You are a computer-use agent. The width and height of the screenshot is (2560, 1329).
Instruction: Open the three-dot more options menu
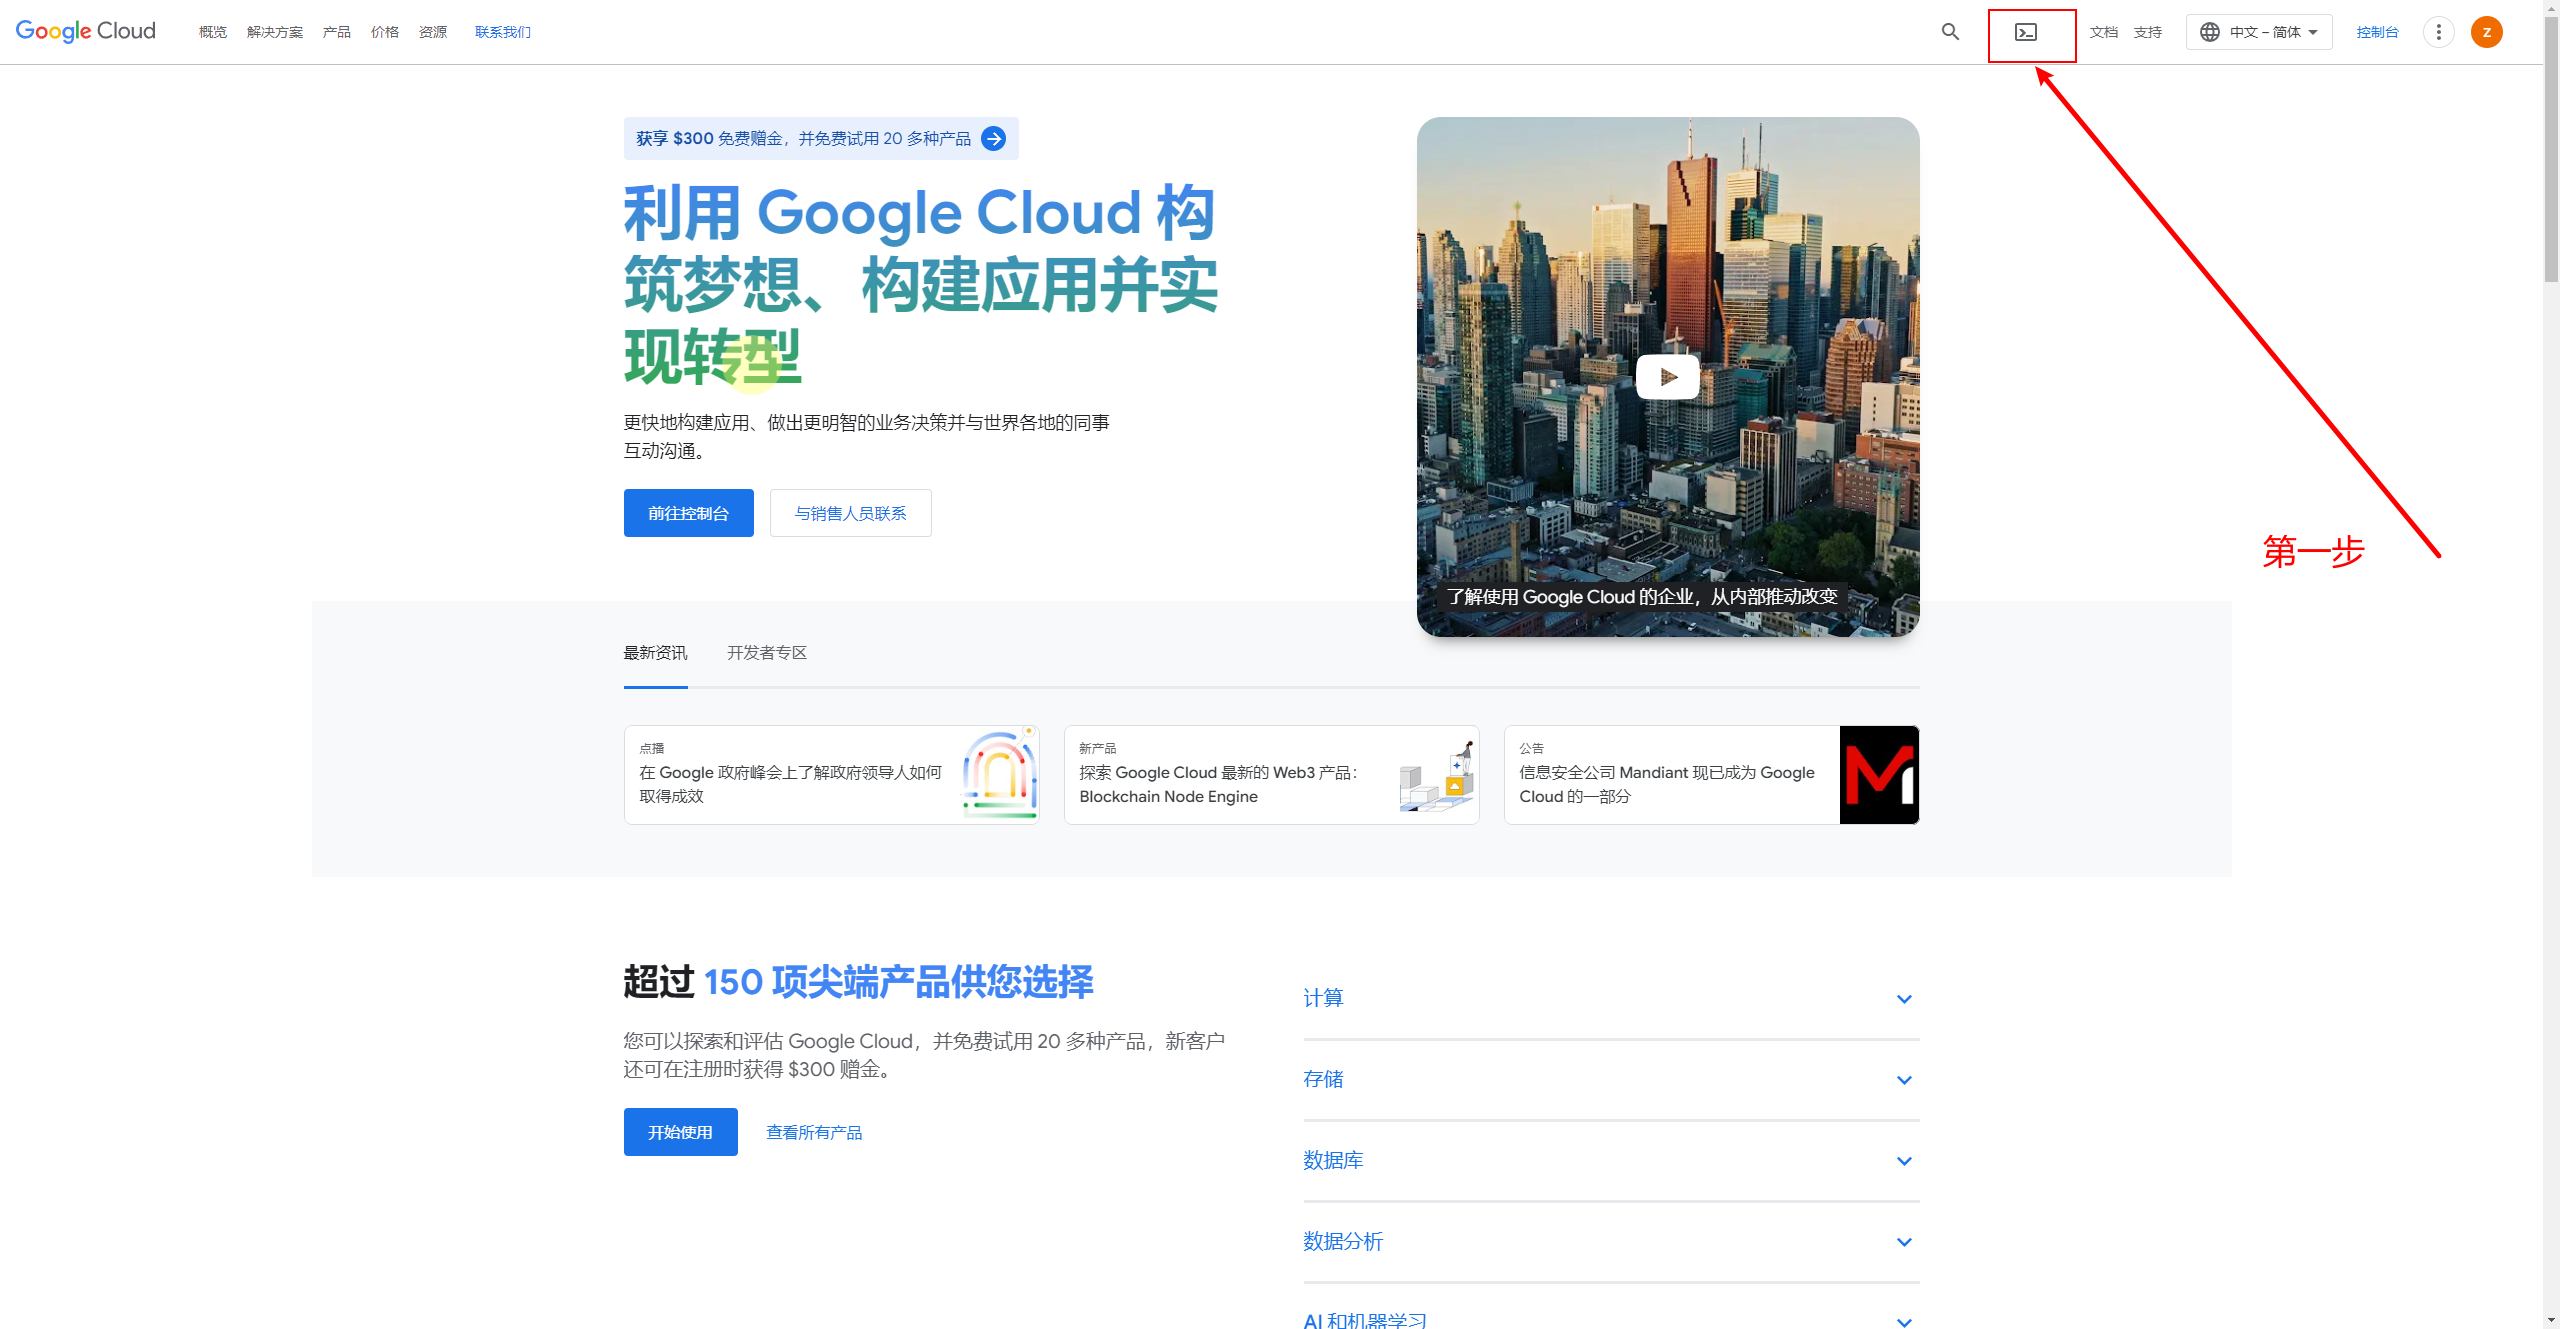point(2439,32)
